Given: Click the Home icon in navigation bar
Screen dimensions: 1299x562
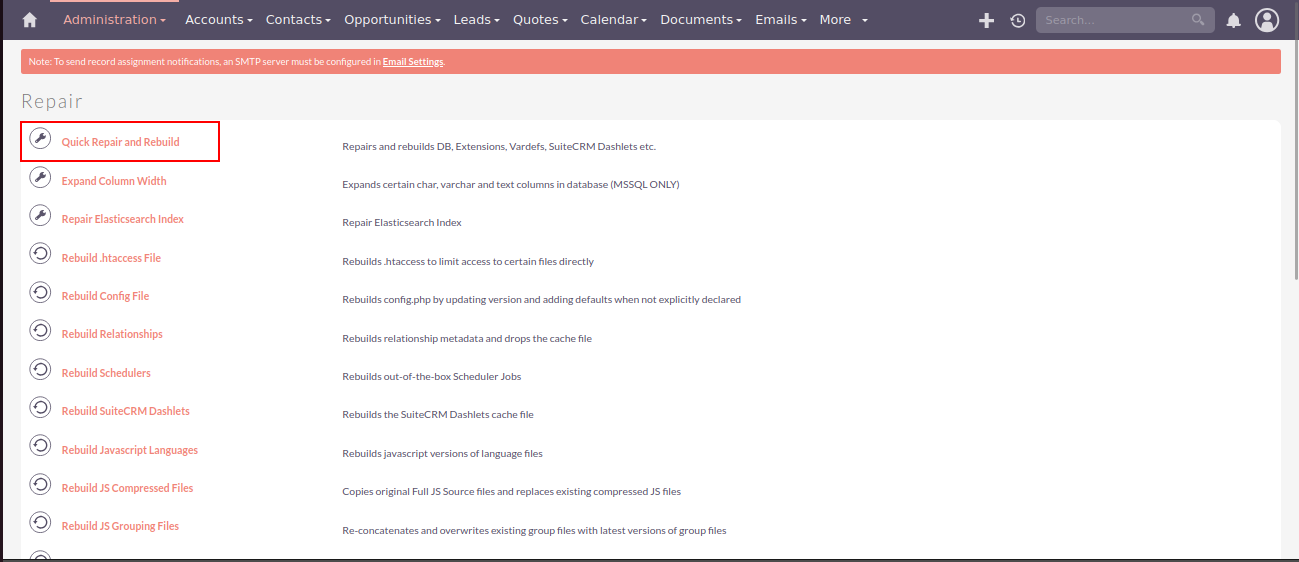Looking at the screenshot, I should [30, 20].
